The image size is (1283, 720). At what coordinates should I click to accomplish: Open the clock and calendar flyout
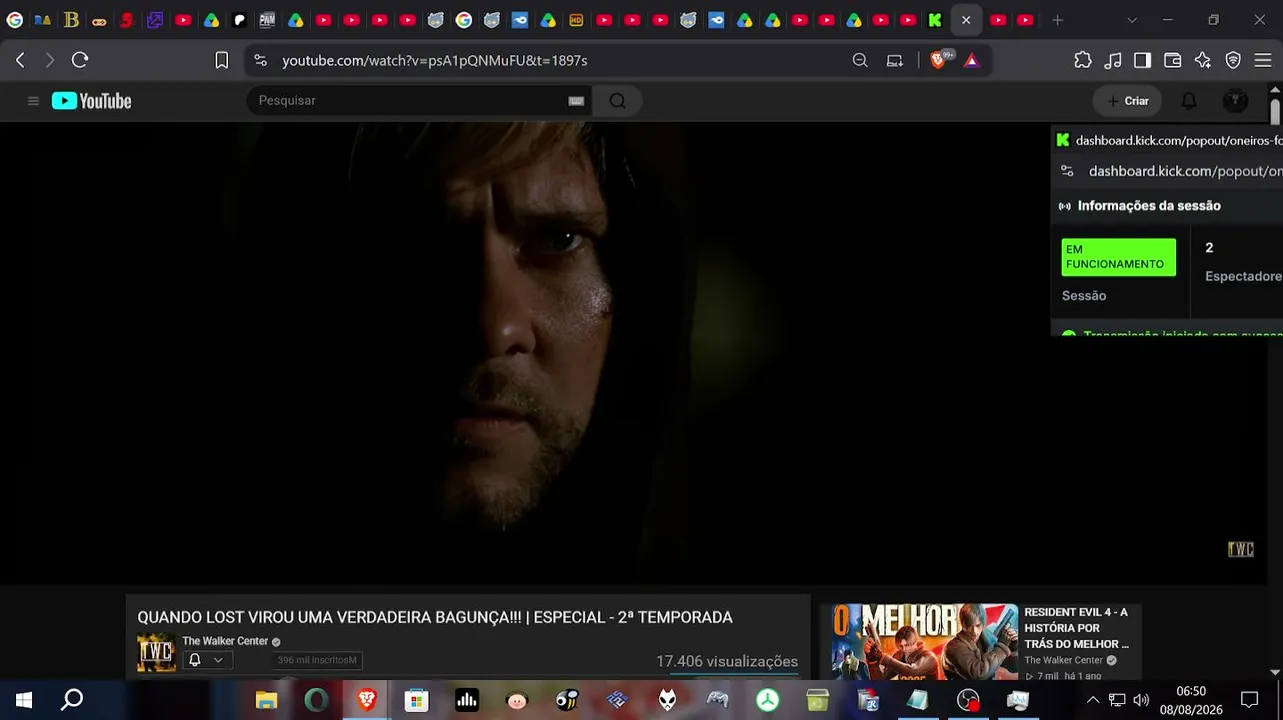pyautogui.click(x=1191, y=700)
